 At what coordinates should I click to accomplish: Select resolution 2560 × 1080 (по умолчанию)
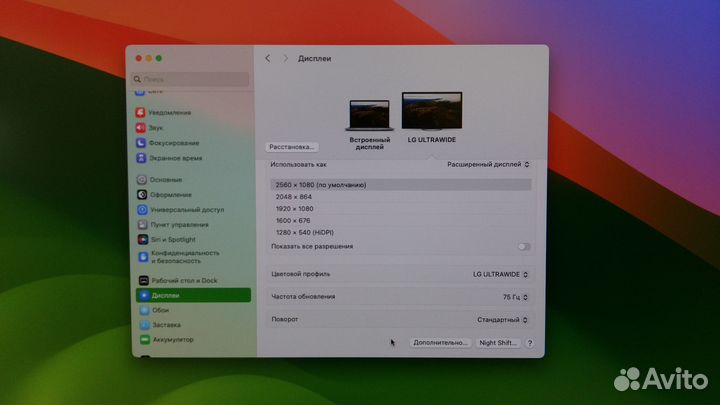pos(401,185)
